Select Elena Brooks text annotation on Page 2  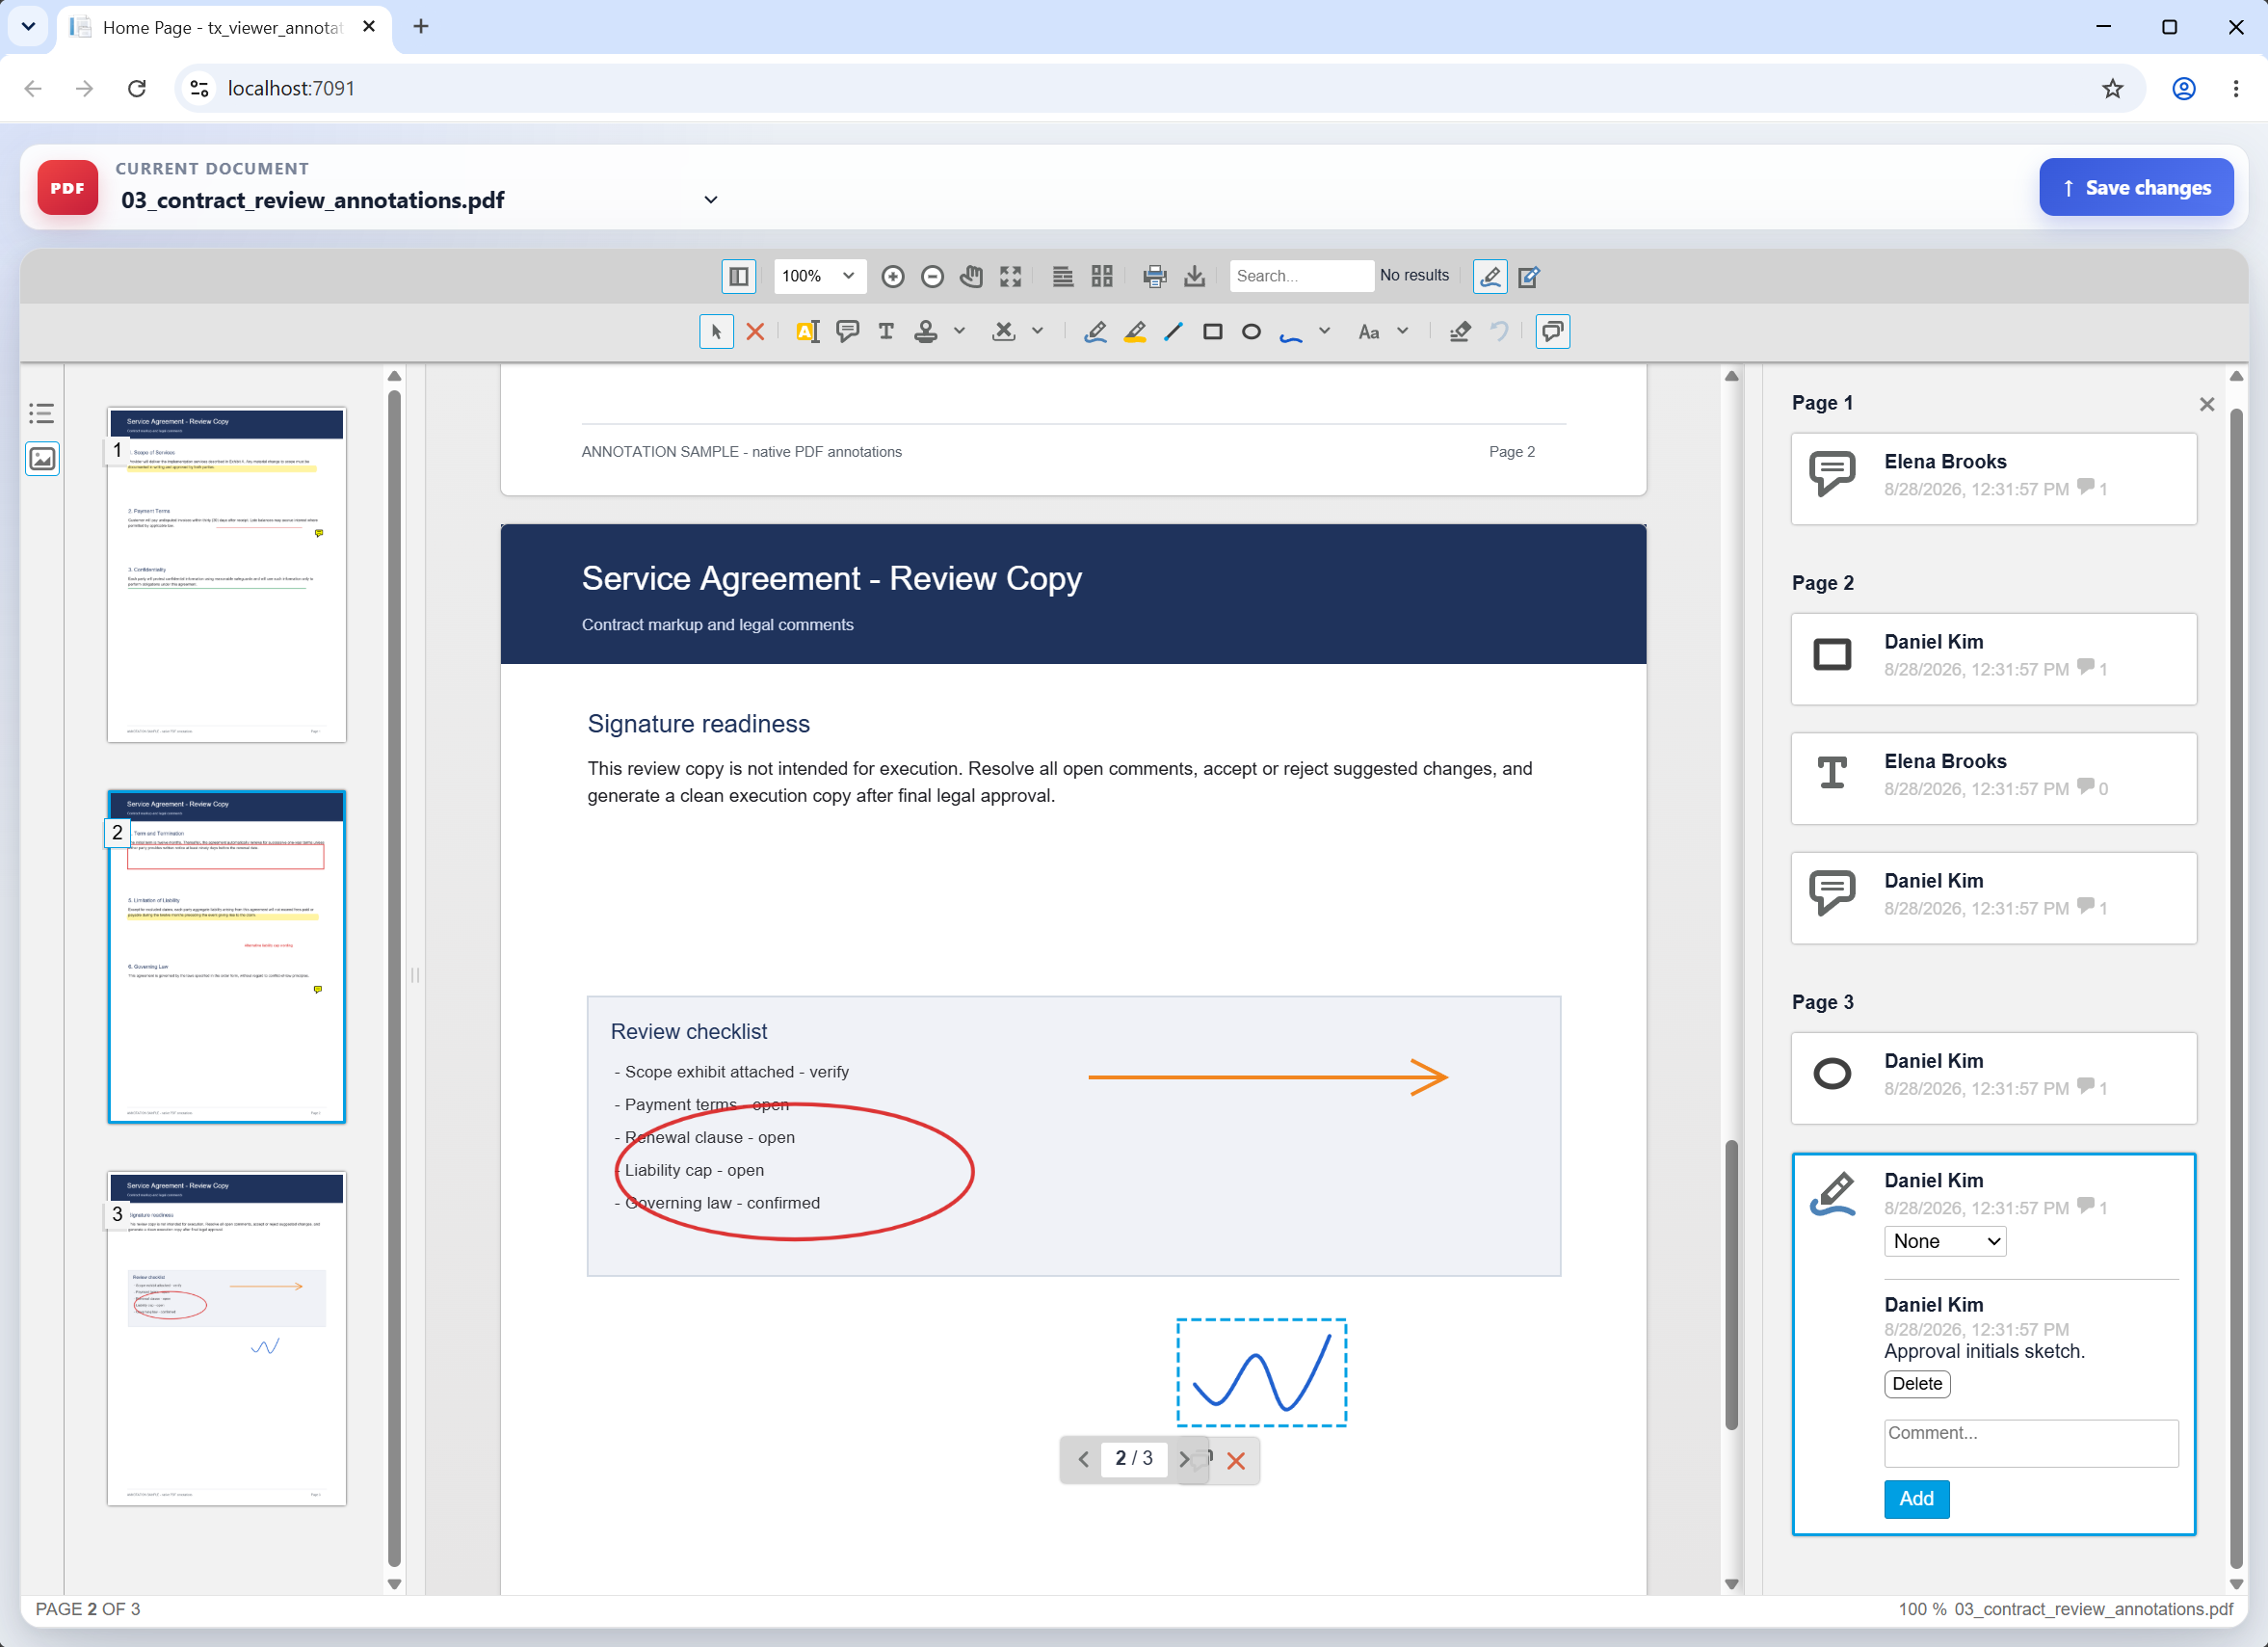(x=1993, y=778)
